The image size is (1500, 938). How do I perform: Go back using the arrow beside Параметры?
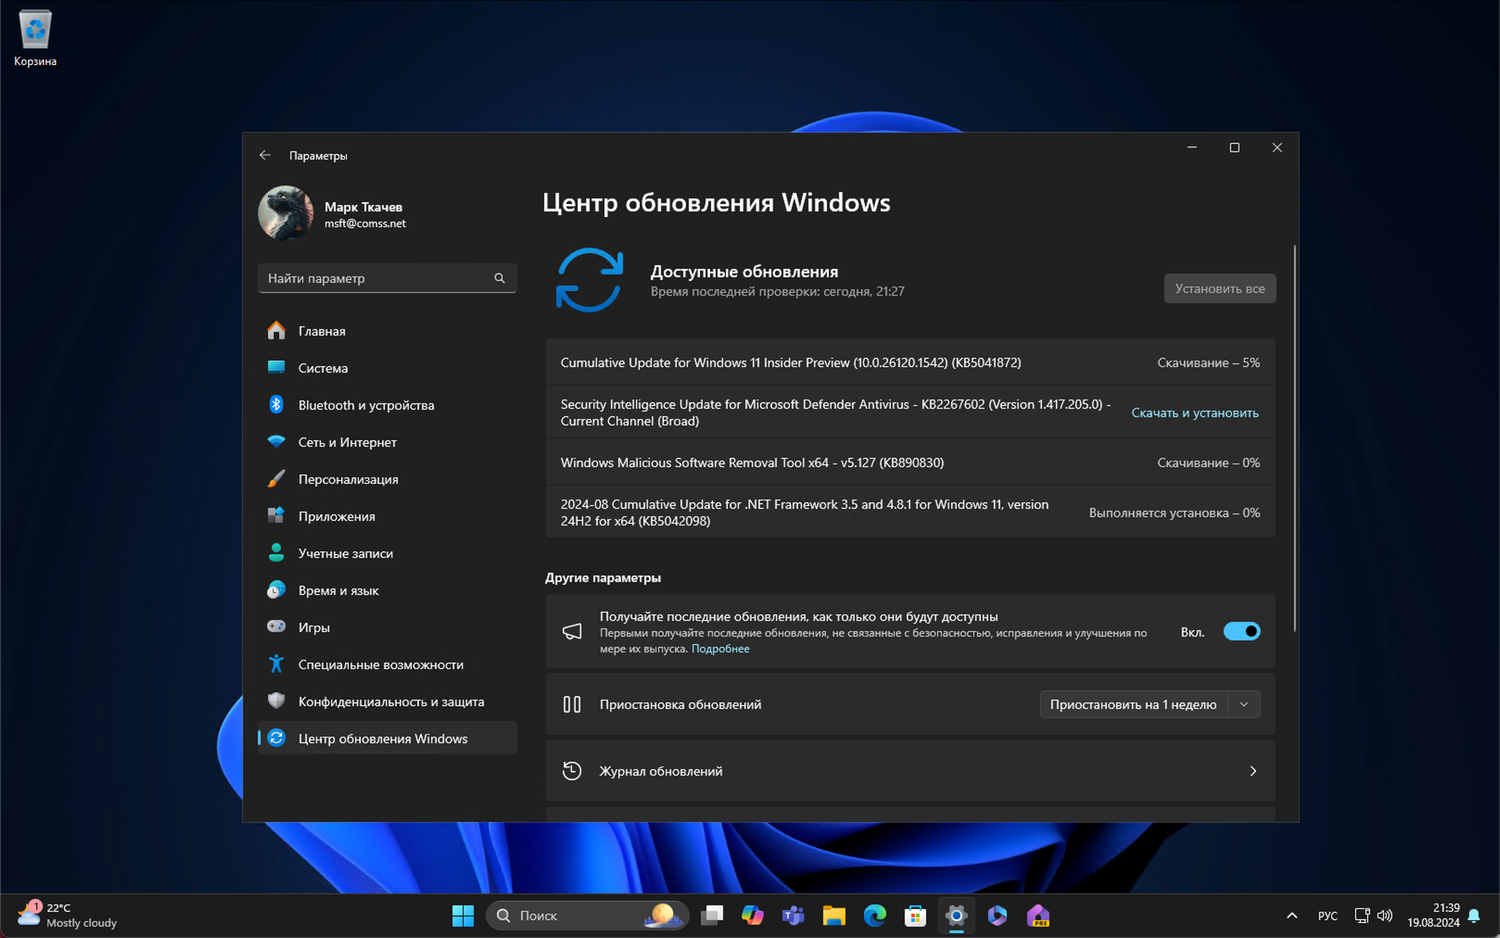(265, 155)
